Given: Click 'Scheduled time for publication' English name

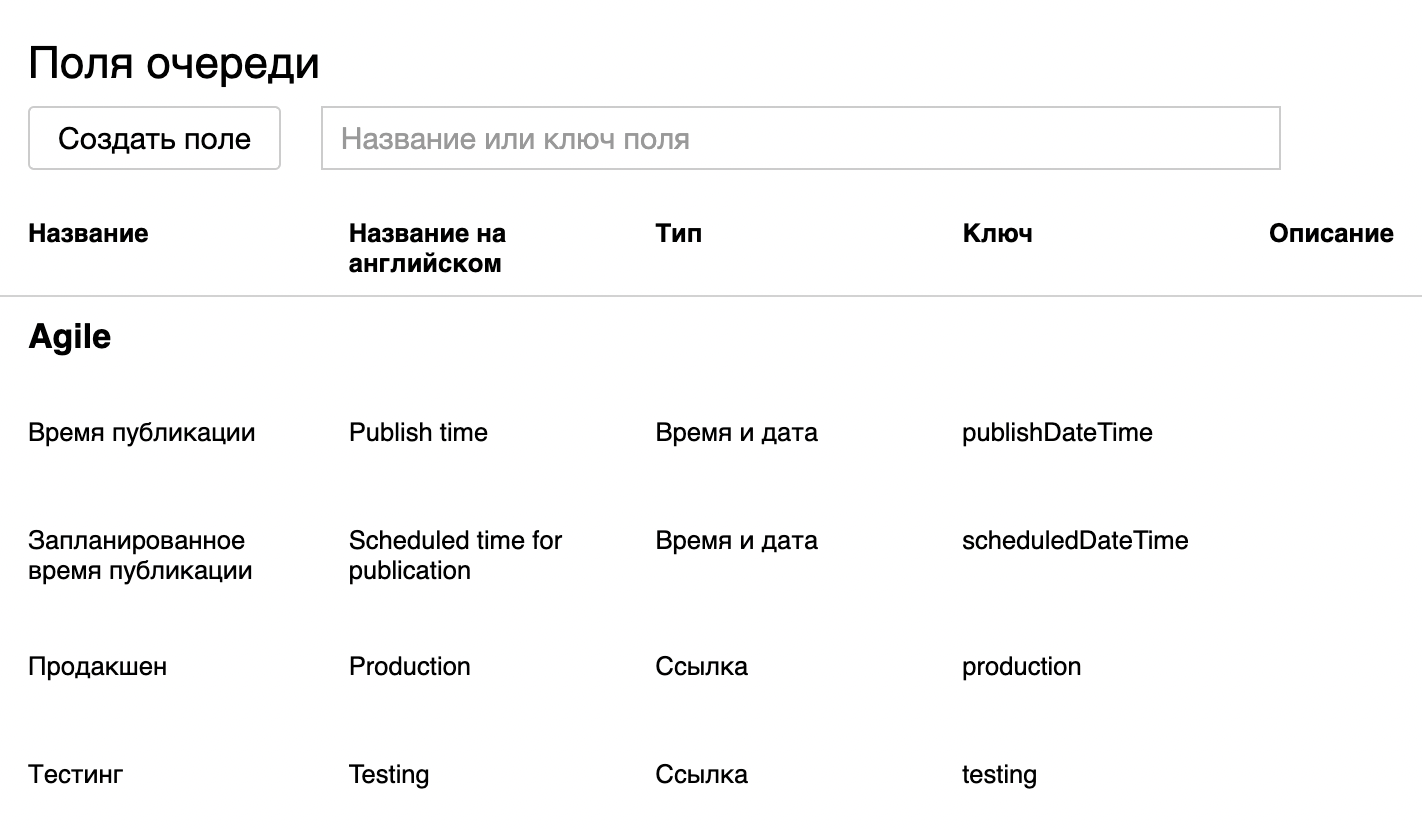Looking at the screenshot, I should pos(455,555).
